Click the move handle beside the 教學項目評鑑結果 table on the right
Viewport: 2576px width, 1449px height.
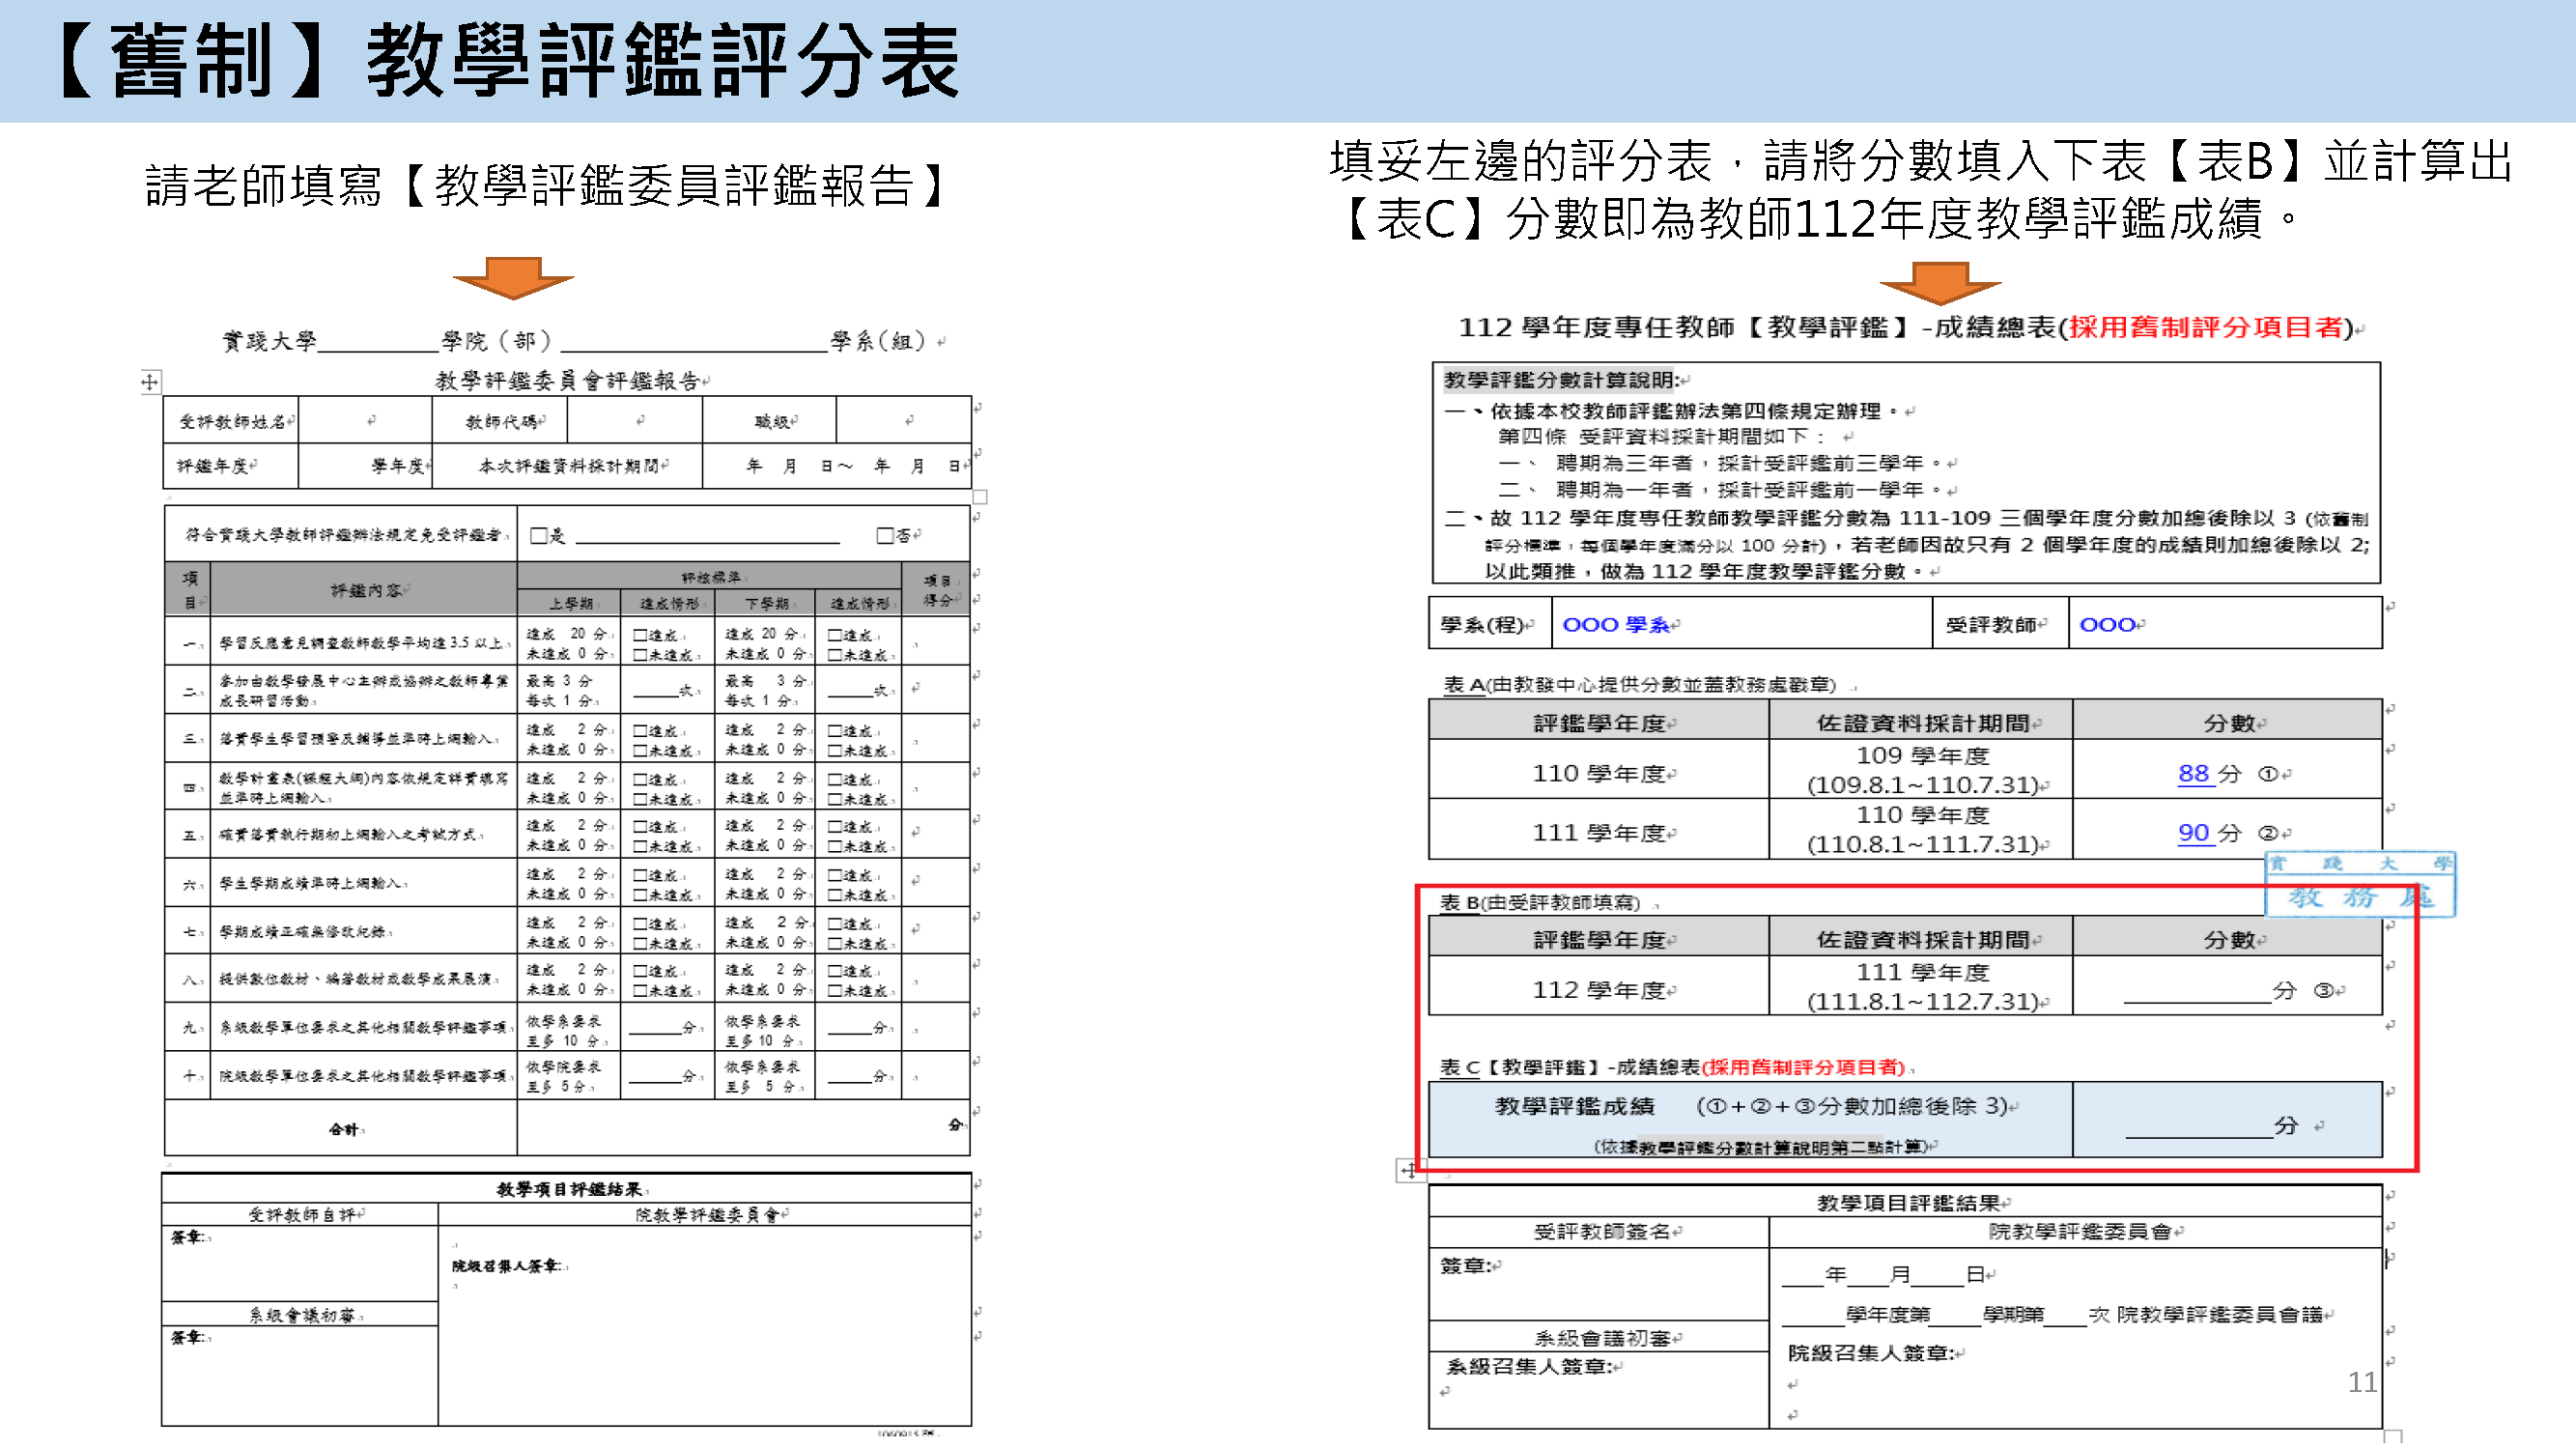(x=1410, y=1171)
